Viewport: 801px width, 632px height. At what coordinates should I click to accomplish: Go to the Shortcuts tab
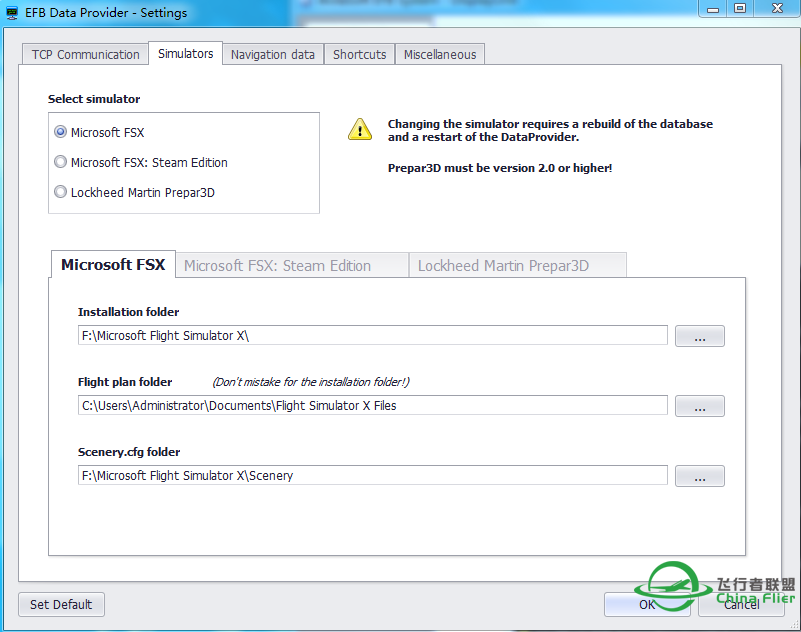coord(360,54)
